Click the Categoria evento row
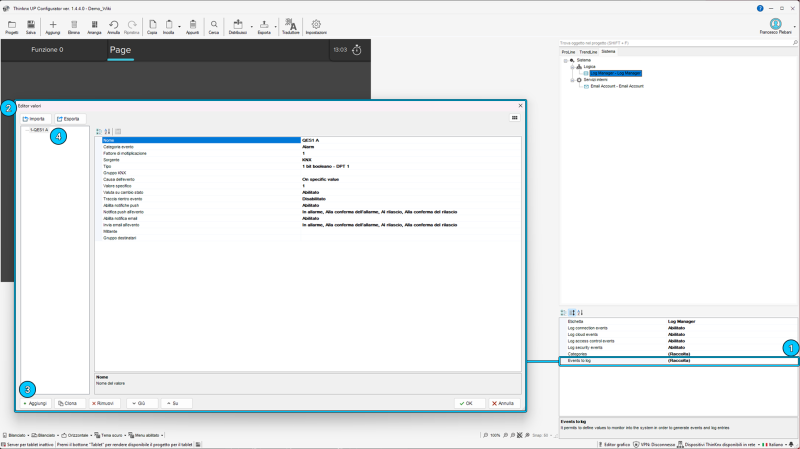 311,147
